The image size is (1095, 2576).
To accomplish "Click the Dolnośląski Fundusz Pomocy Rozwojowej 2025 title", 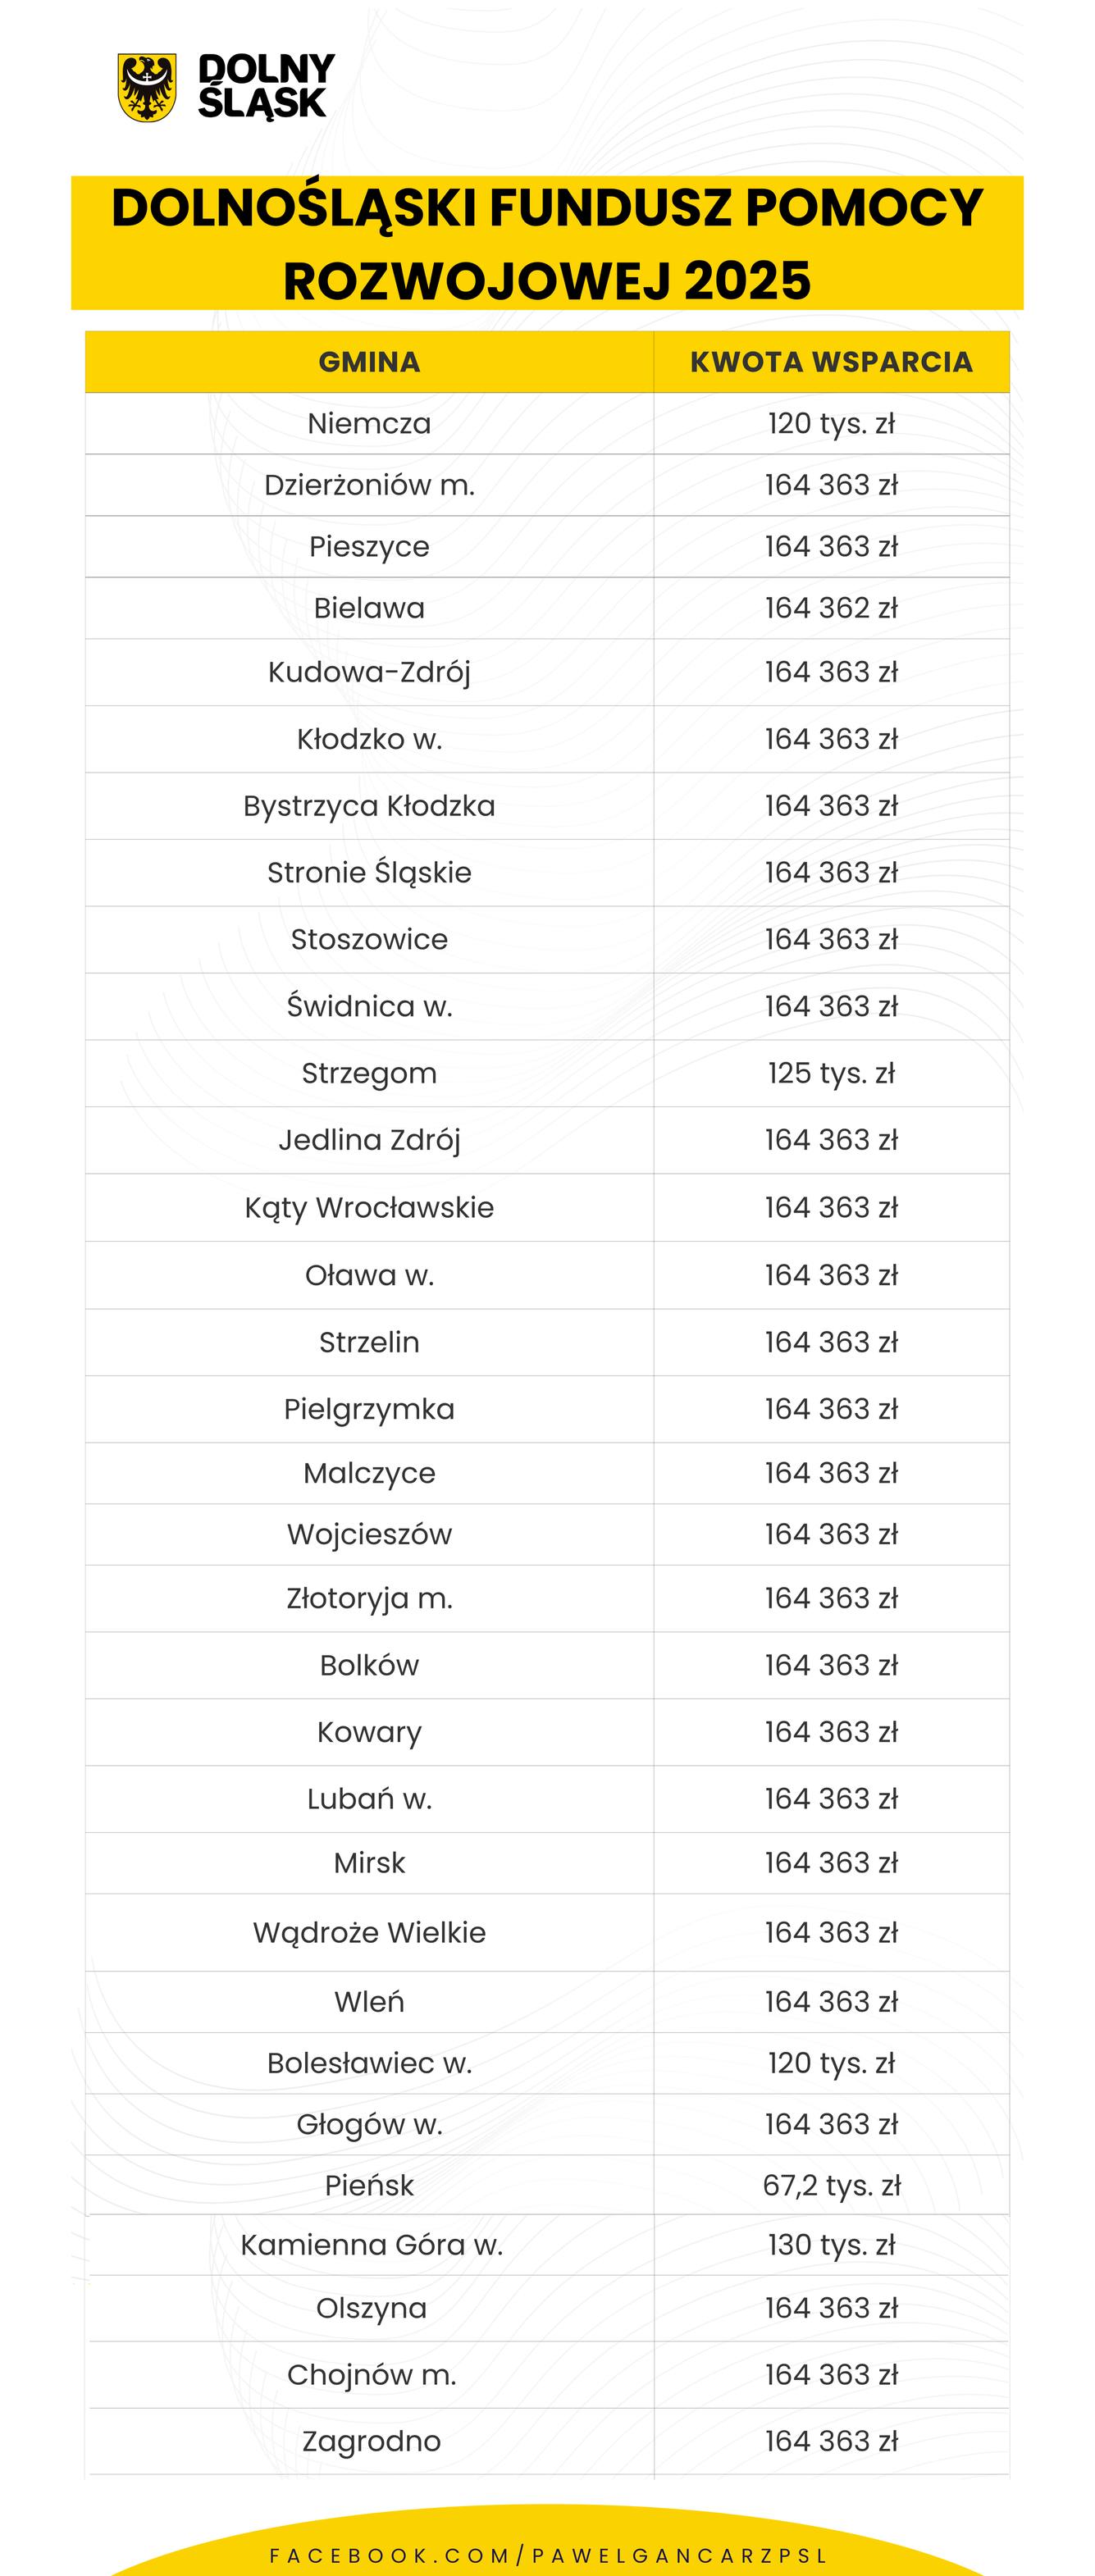I will [547, 243].
